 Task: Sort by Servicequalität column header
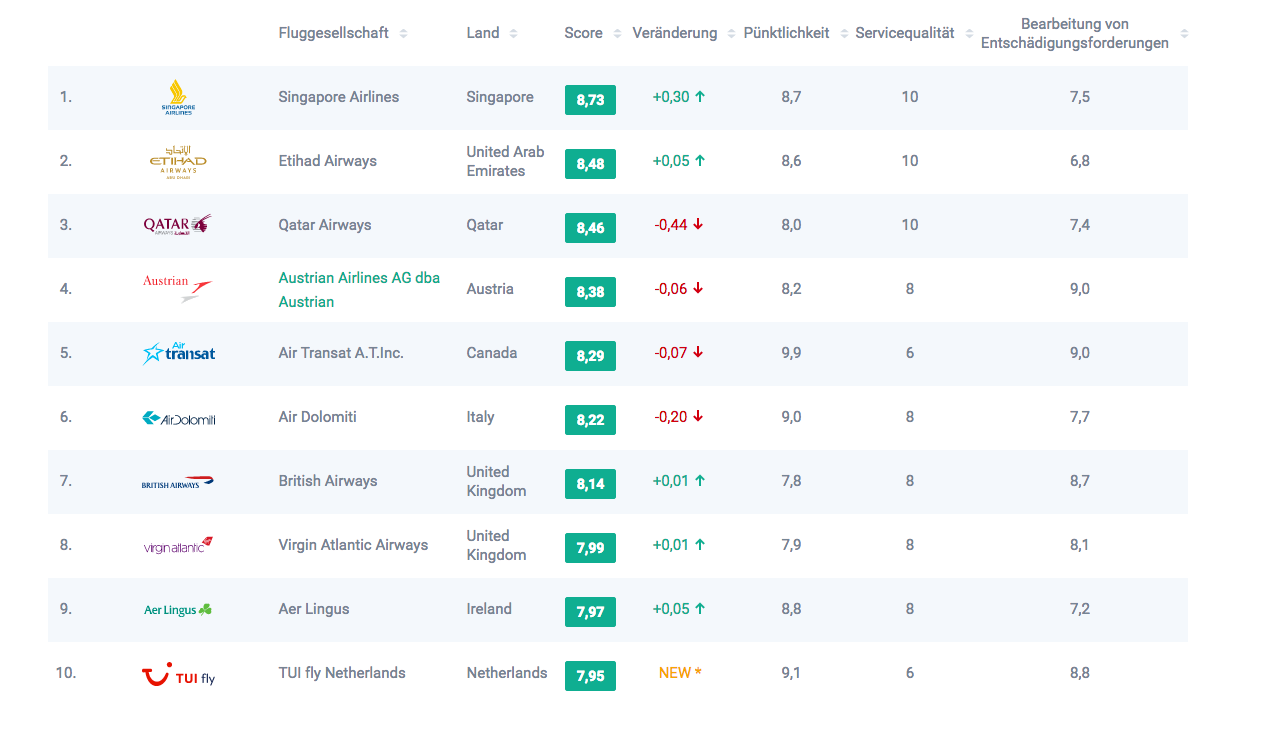click(905, 33)
